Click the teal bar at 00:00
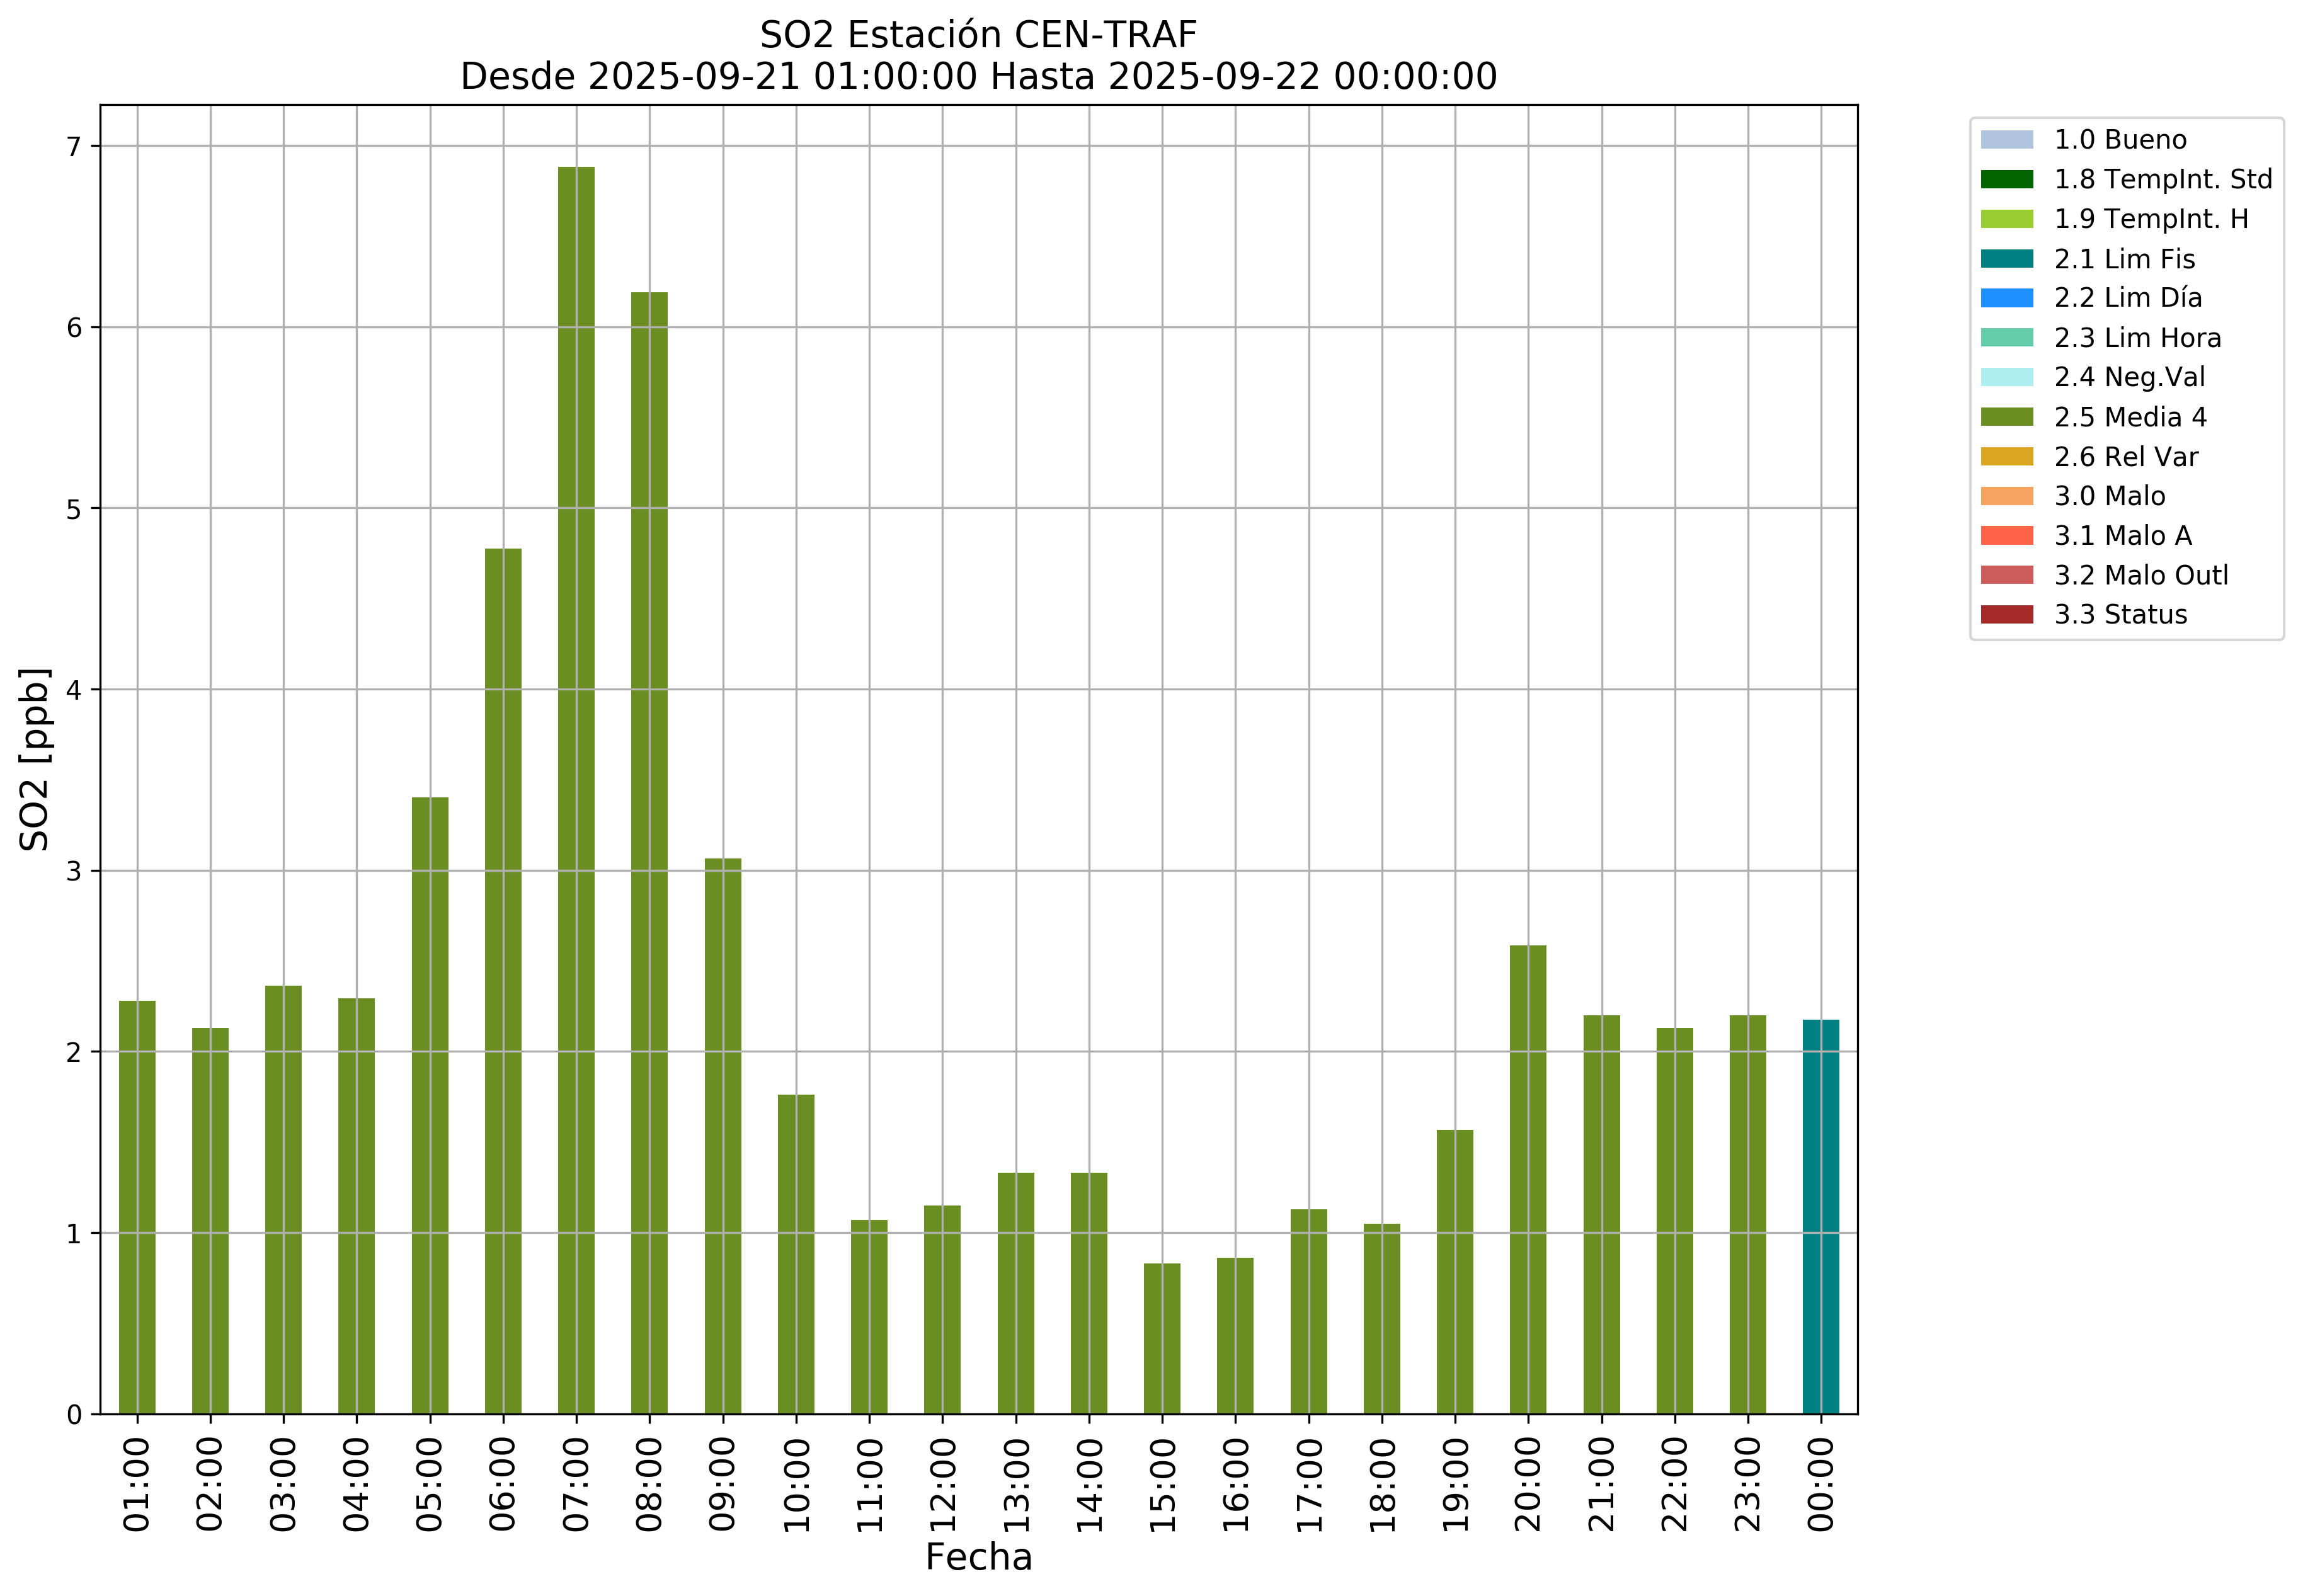Viewport: 2303px width, 1596px height. pyautogui.click(x=1820, y=1216)
